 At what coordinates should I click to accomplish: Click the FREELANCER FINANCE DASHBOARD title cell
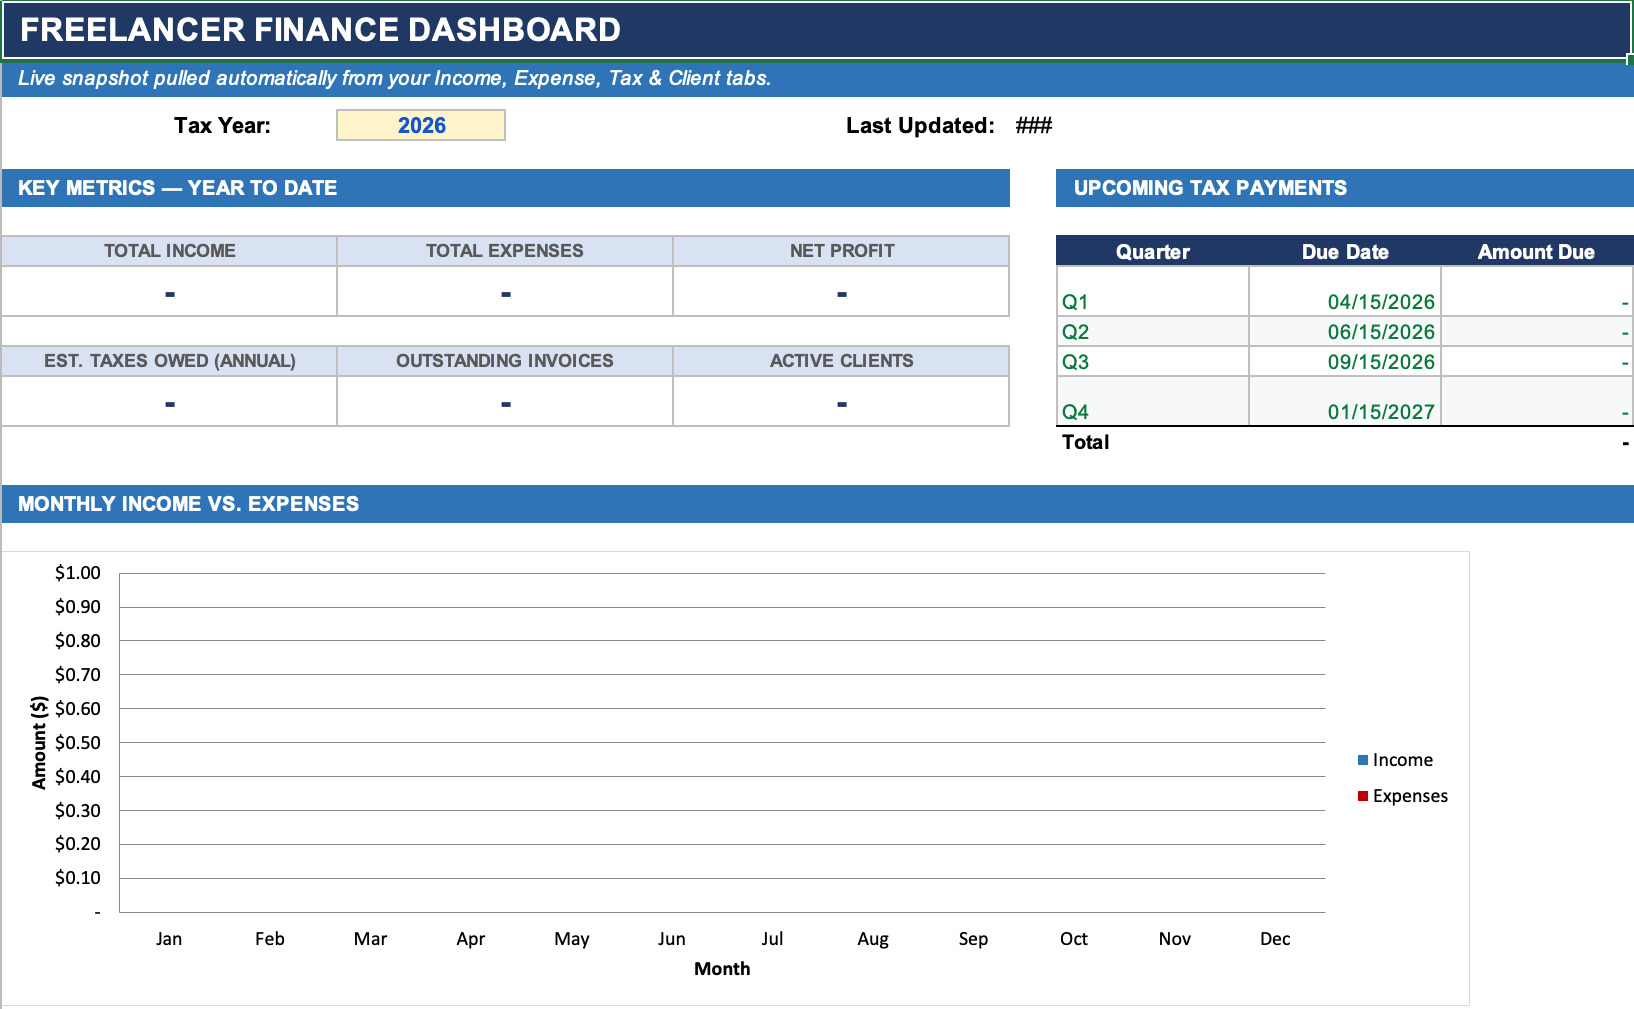(x=816, y=30)
